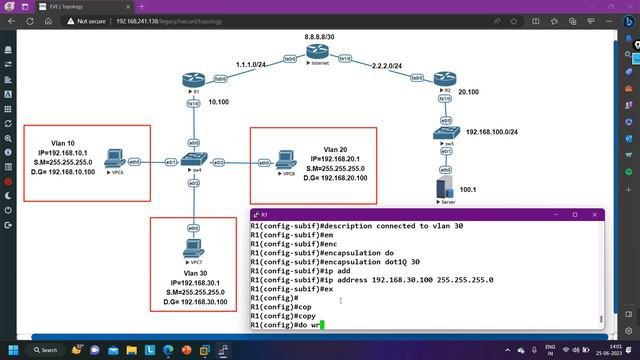
Task: Open Microsoft Edge from taskbar
Action: (x=168, y=350)
